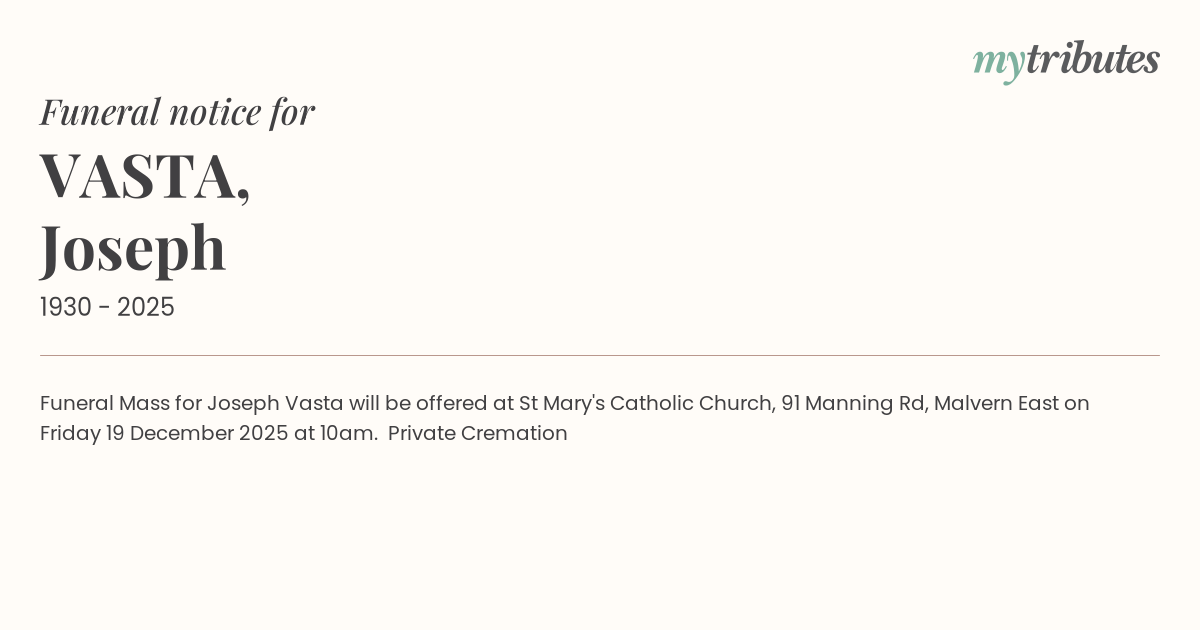Click the large first name Joseph
Image resolution: width=1200 pixels, height=630 pixels.
[133, 247]
